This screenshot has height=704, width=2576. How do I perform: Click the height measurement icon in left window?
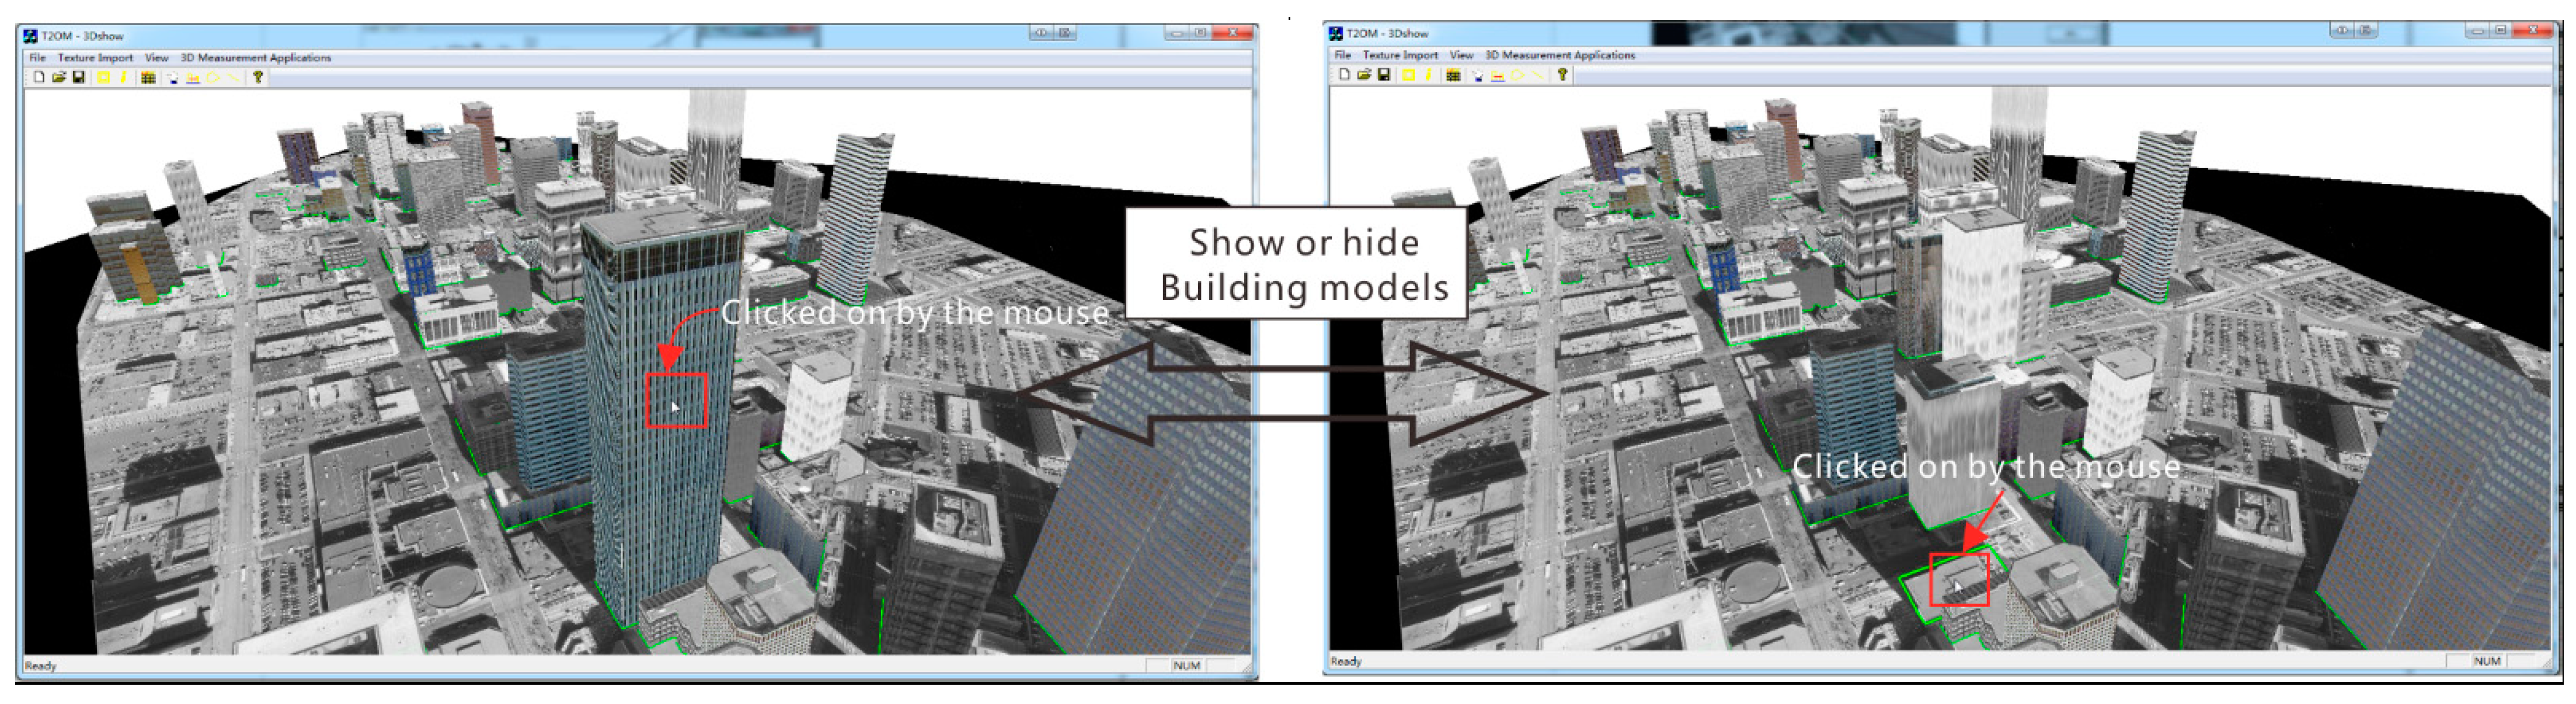coord(193,77)
